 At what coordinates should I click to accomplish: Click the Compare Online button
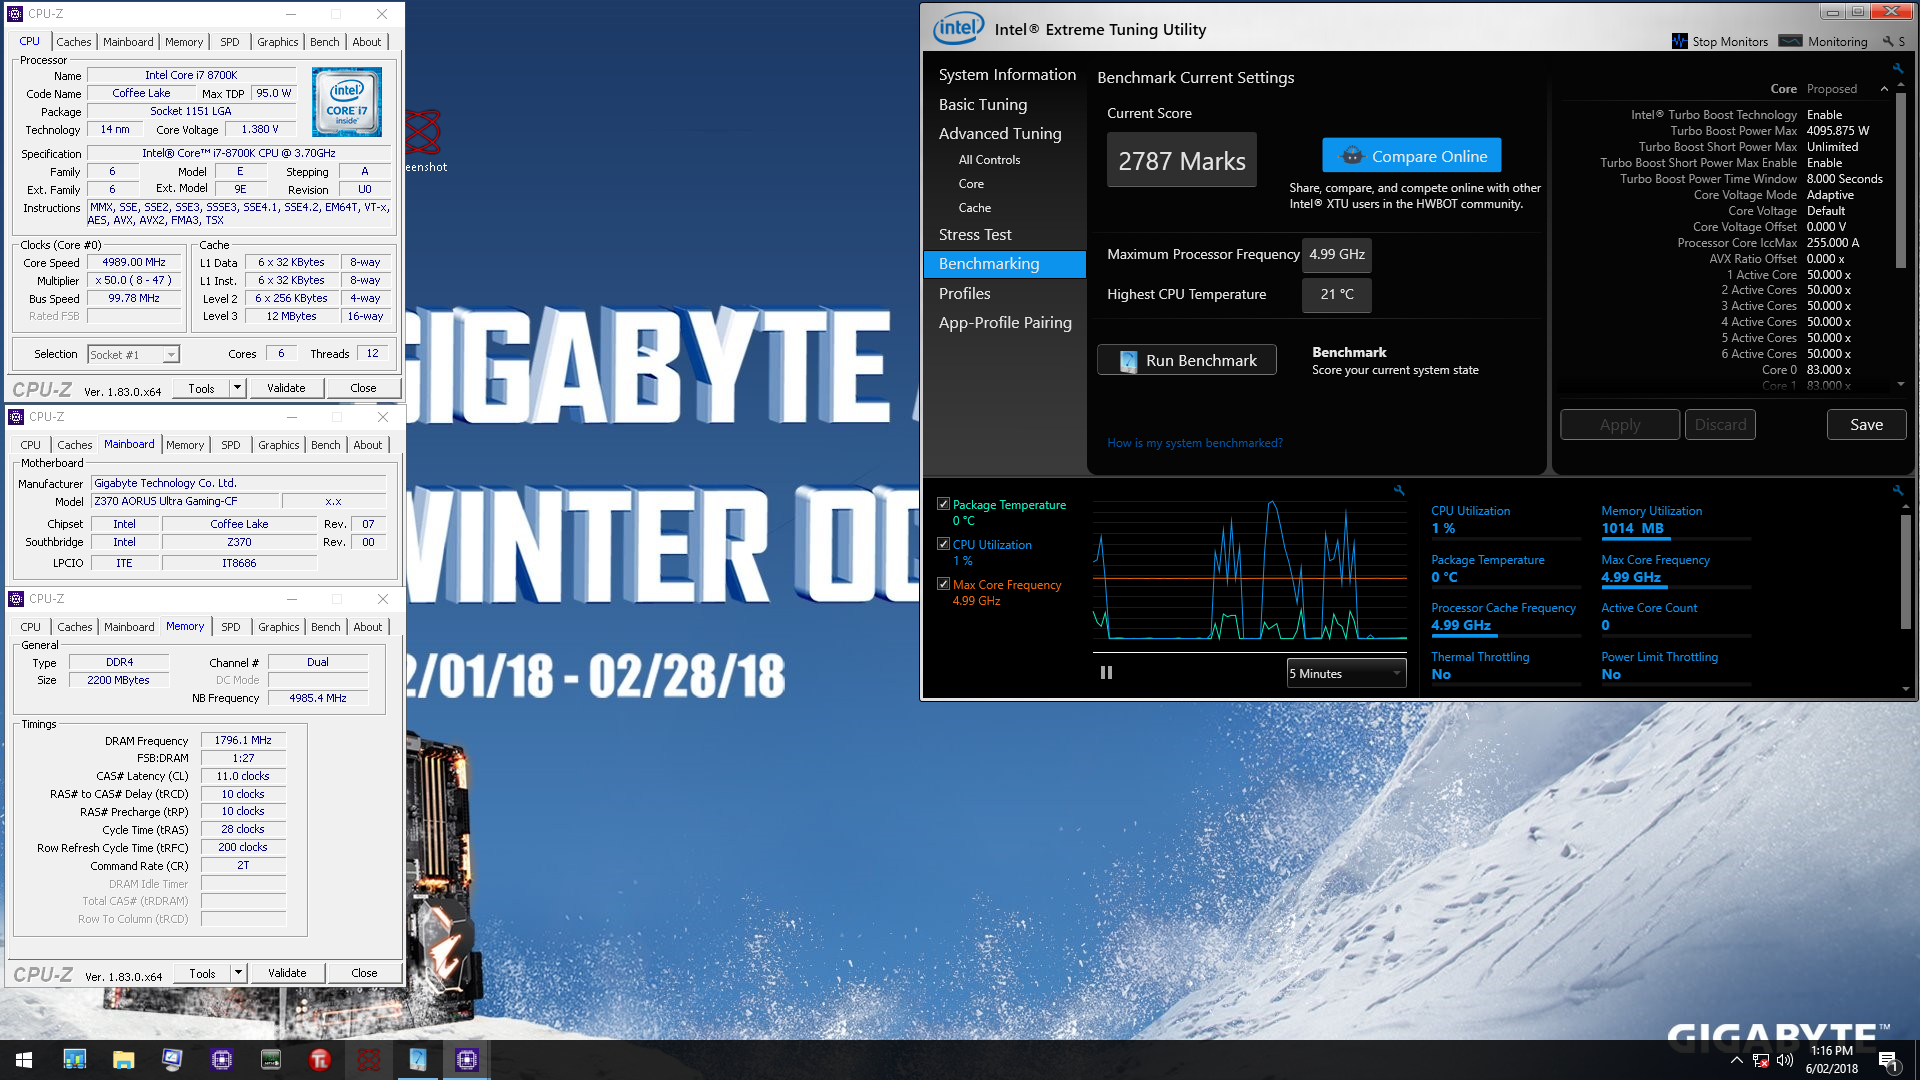[x=1412, y=156]
